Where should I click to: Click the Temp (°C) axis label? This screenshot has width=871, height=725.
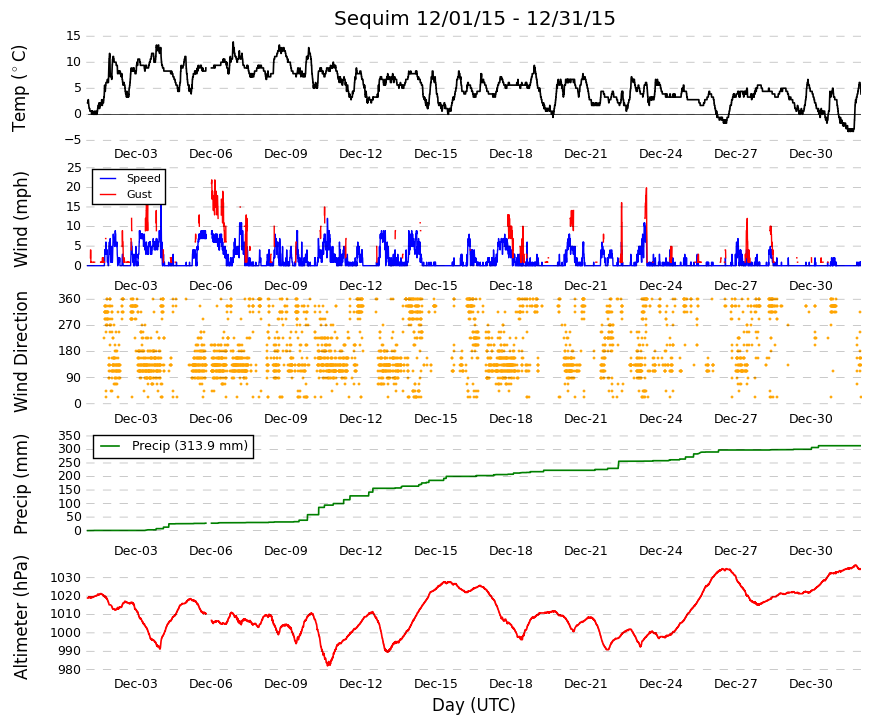click(x=19, y=88)
